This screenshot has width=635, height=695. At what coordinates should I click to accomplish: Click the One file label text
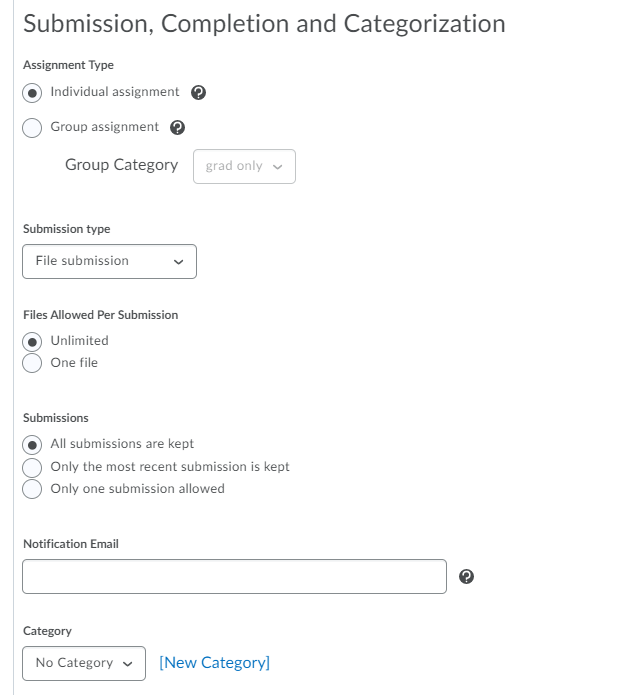tap(74, 363)
